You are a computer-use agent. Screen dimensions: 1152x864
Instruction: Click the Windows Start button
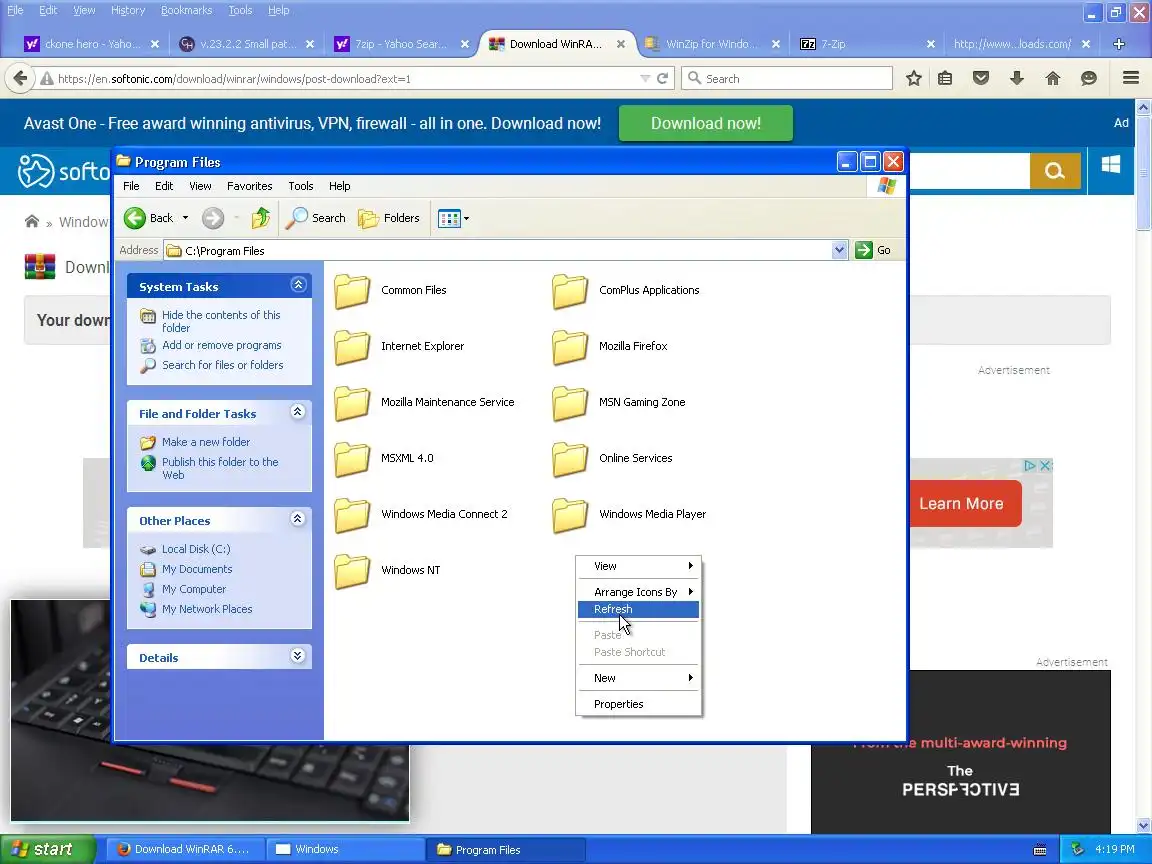47,849
